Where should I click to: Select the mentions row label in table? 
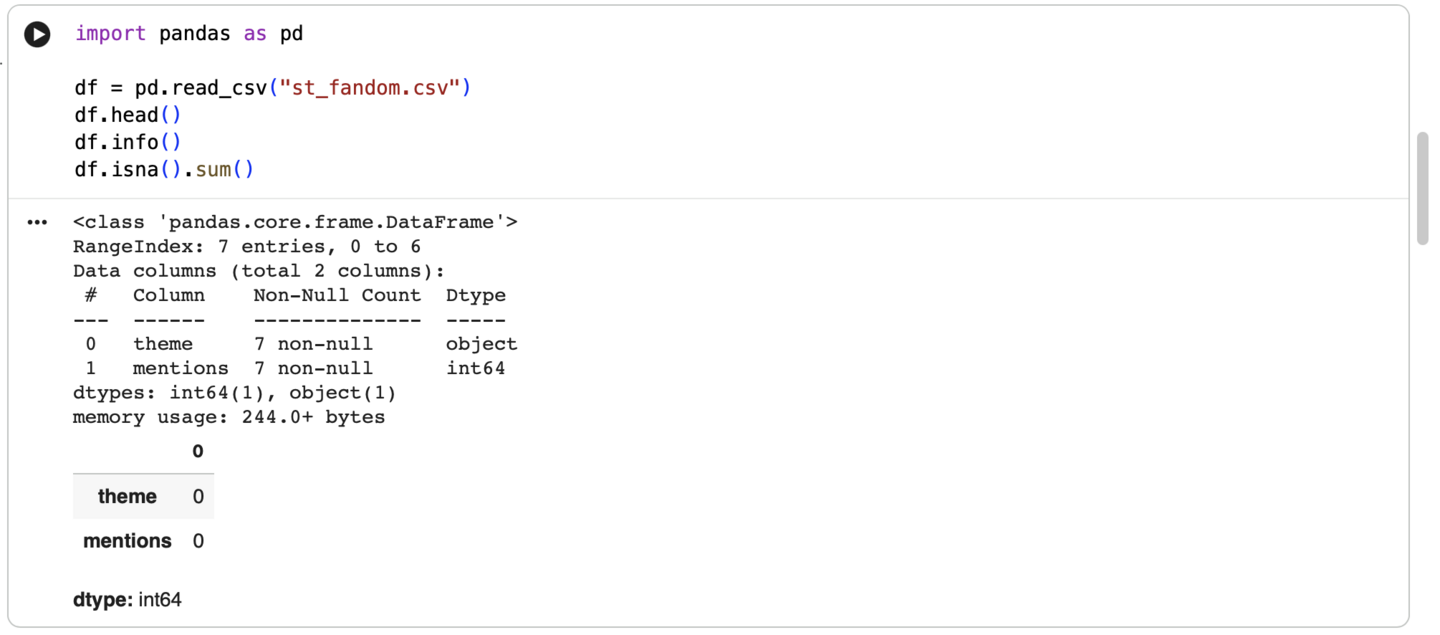pyautogui.click(x=127, y=541)
